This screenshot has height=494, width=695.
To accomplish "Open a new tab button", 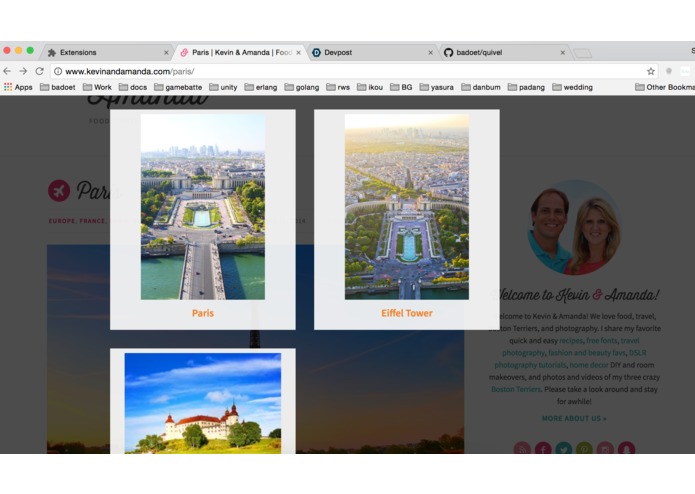I will 582,53.
